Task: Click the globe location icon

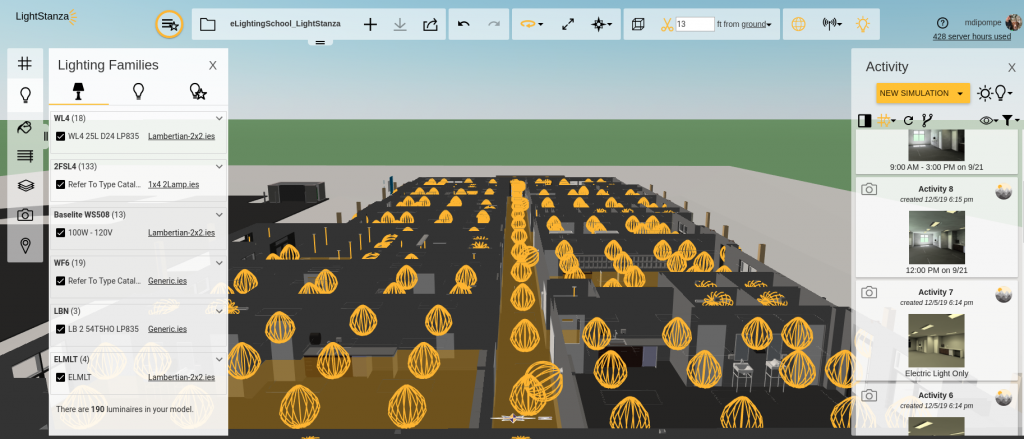Action: point(798,24)
